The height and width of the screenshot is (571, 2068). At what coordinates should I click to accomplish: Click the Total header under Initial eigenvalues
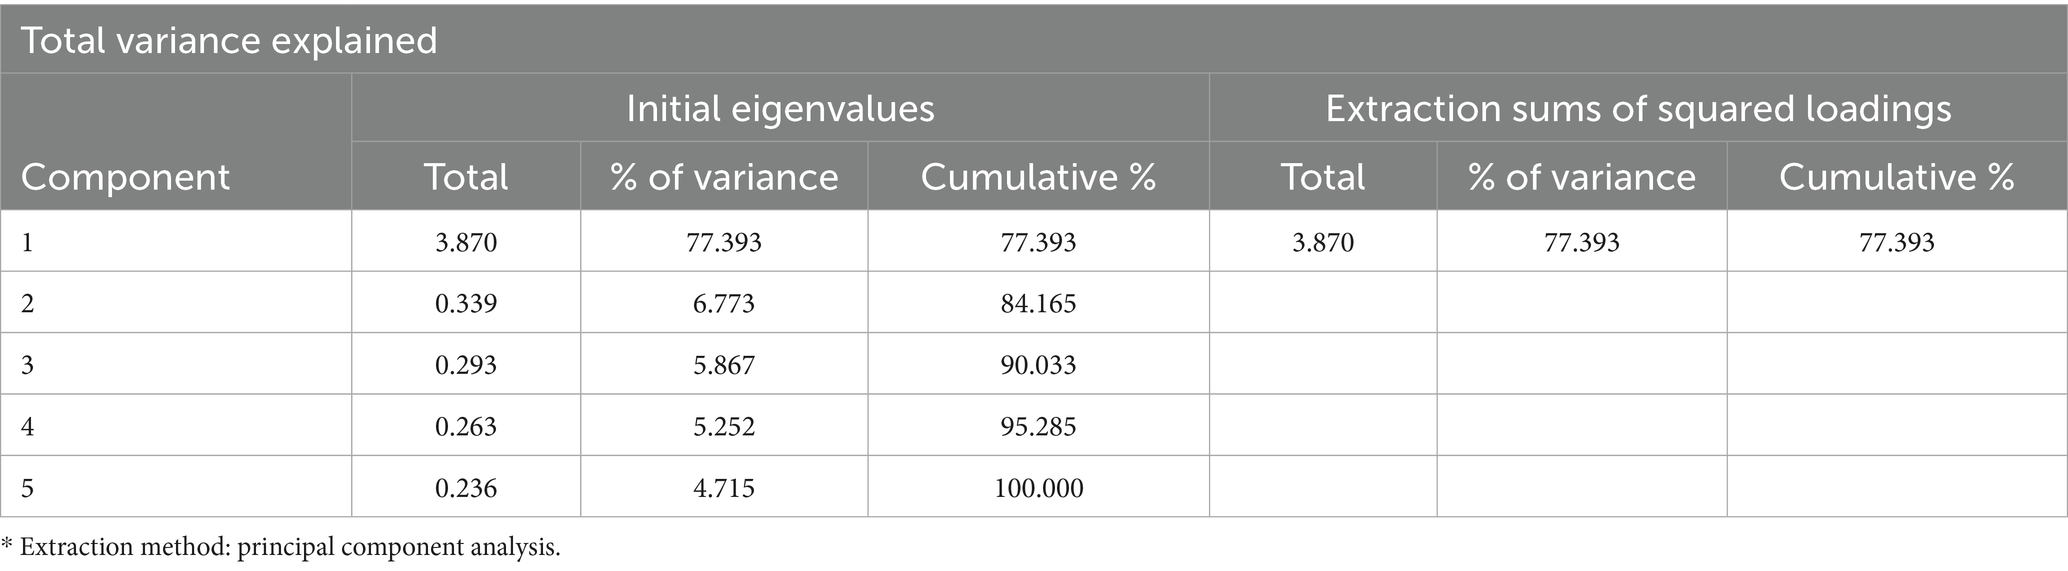tap(466, 177)
